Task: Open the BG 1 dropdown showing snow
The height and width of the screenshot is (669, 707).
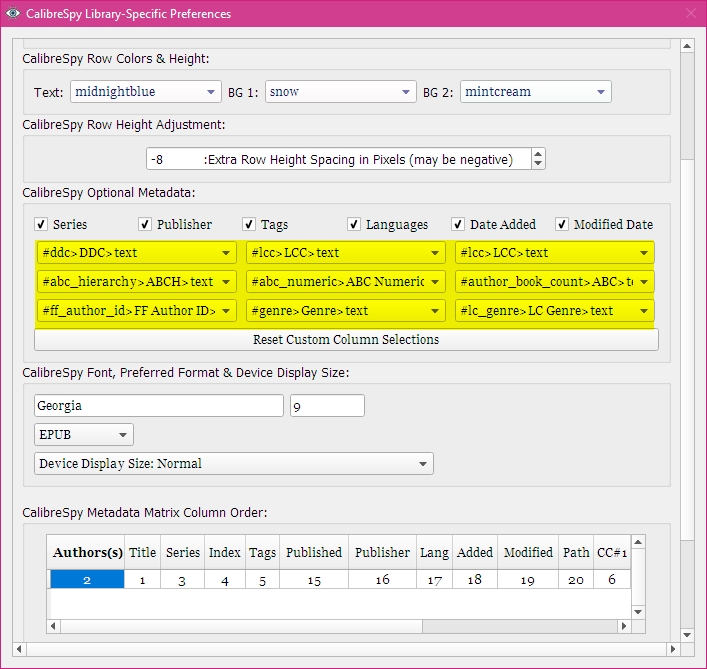Action: click(340, 92)
